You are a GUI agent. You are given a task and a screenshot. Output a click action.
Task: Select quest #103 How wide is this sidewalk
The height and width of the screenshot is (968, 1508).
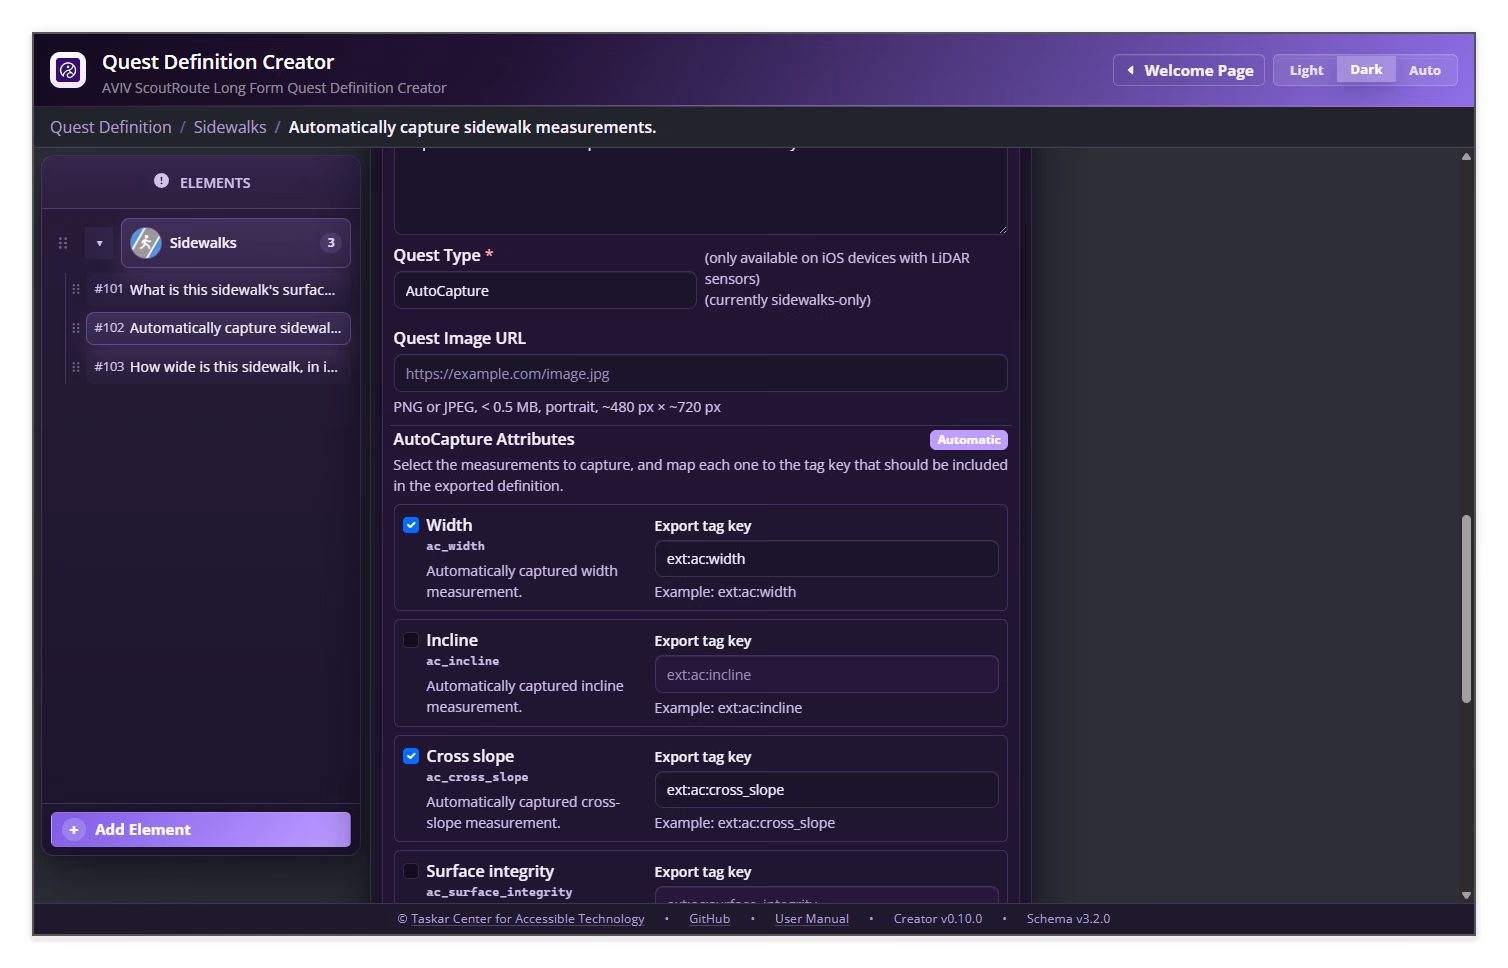click(218, 367)
